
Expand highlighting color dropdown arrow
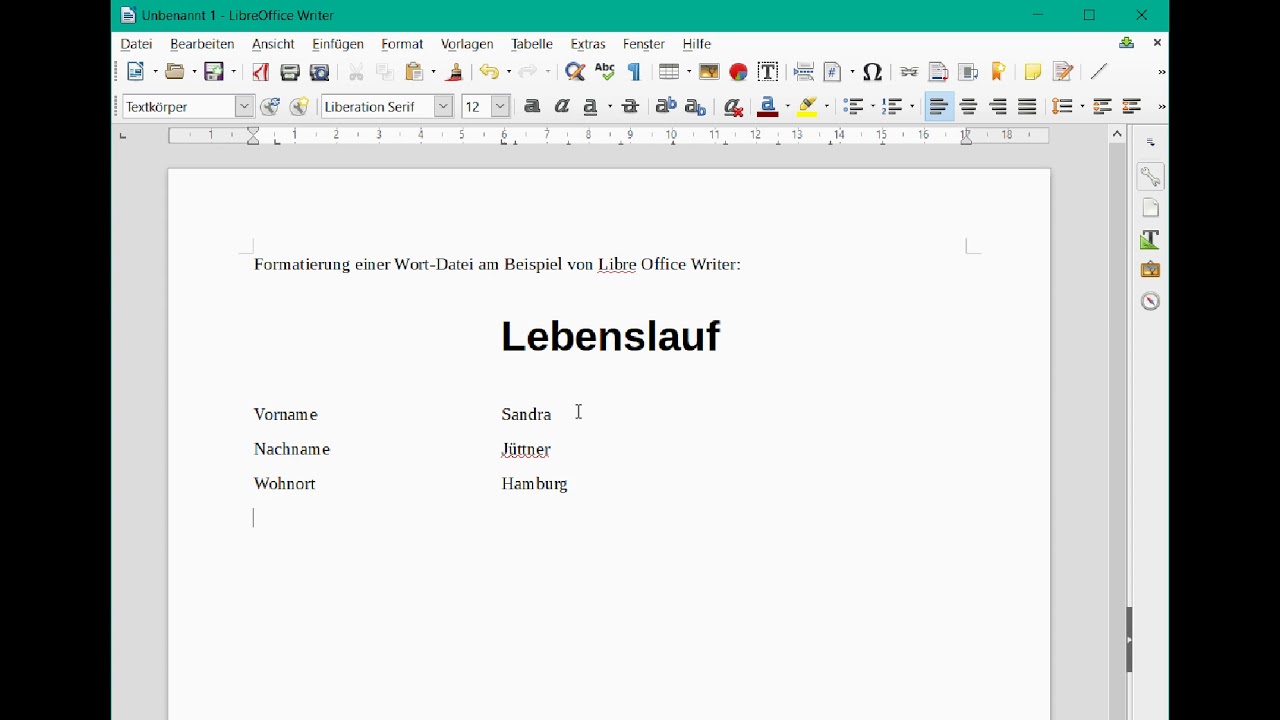coord(828,106)
